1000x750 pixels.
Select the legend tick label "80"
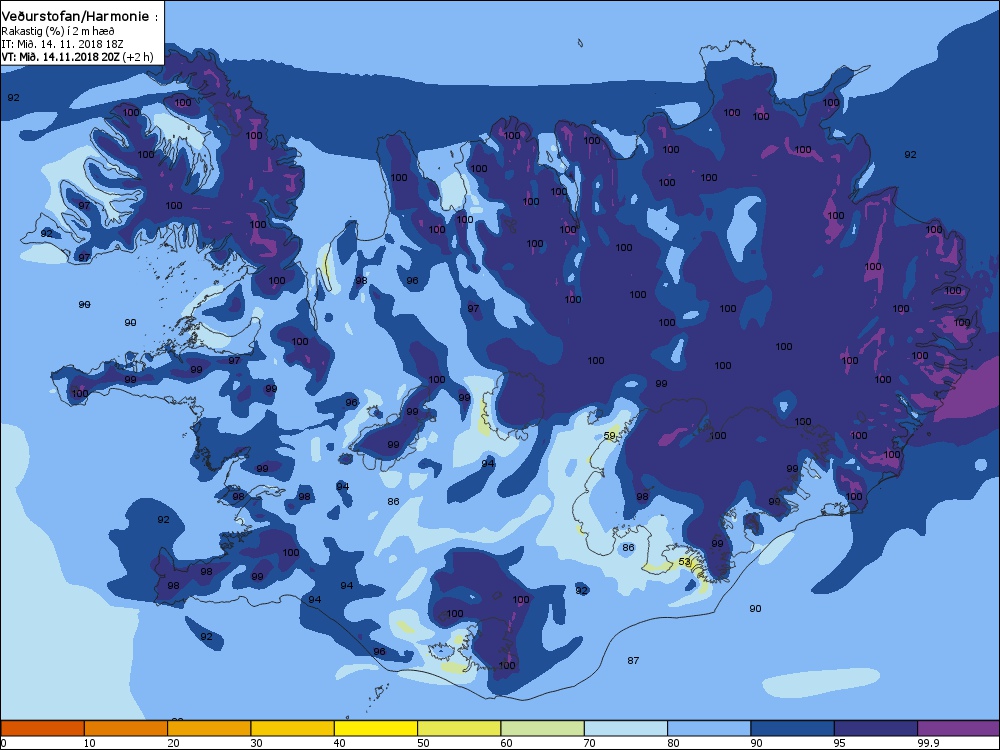pos(673,743)
